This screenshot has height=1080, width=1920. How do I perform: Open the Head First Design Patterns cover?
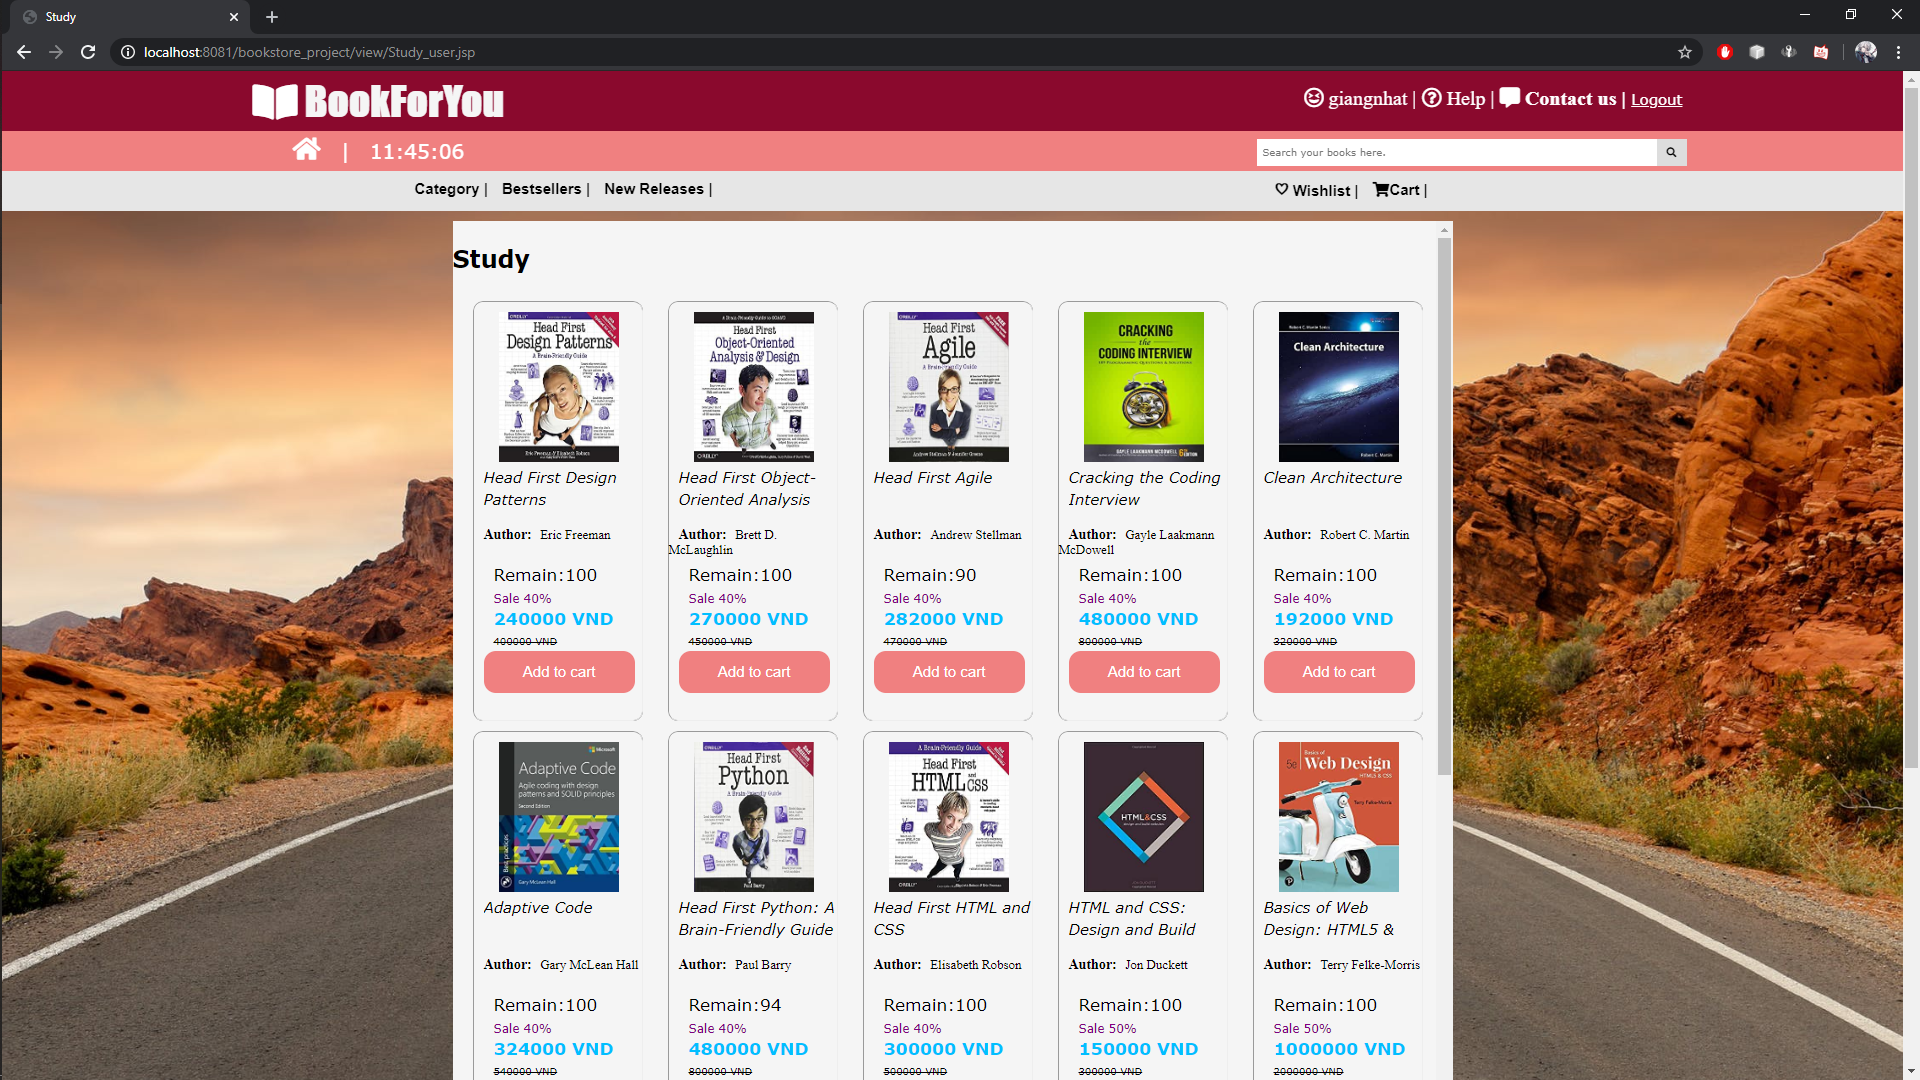click(x=559, y=387)
